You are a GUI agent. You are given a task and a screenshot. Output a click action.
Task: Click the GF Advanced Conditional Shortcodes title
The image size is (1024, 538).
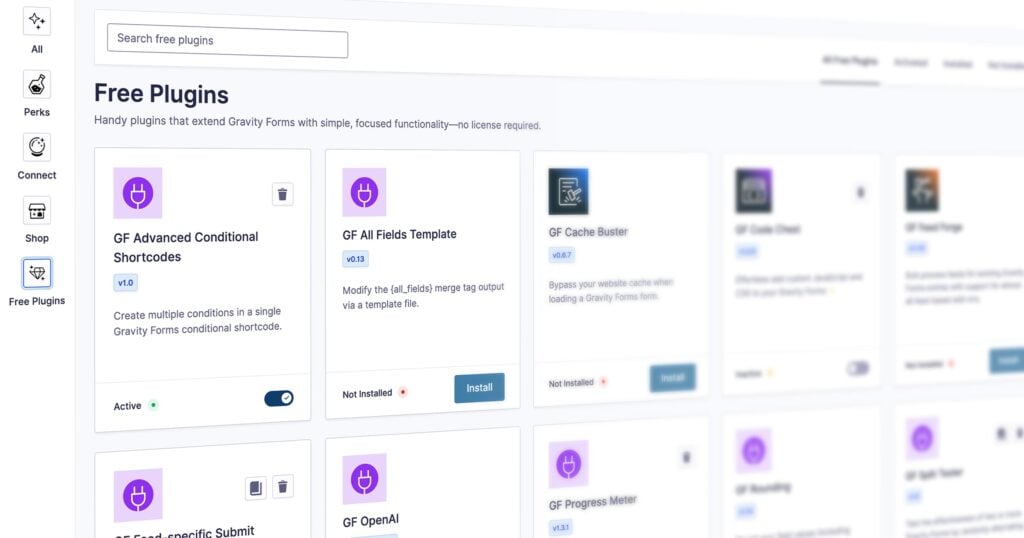[186, 247]
